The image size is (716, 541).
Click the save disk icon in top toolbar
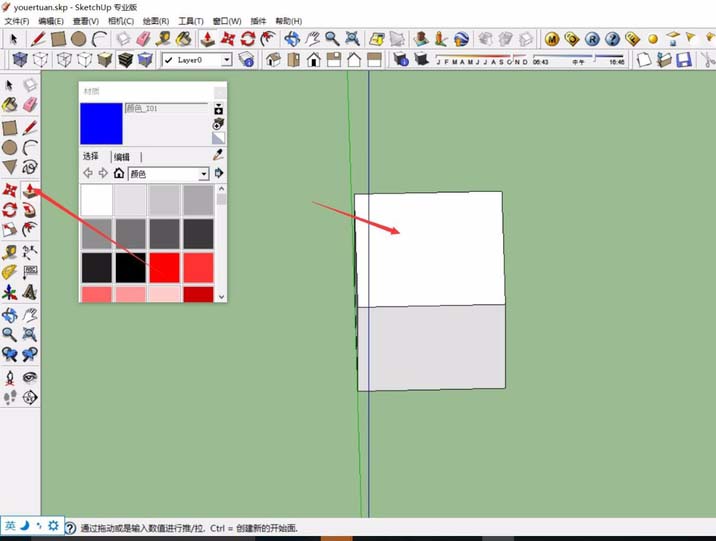click(684, 60)
